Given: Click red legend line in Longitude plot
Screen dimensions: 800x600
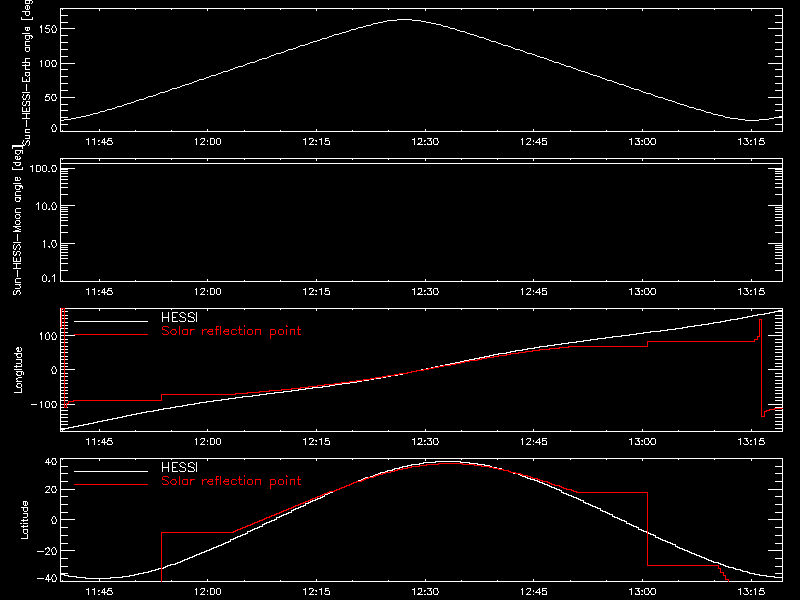Looking at the screenshot, I should (x=111, y=335).
